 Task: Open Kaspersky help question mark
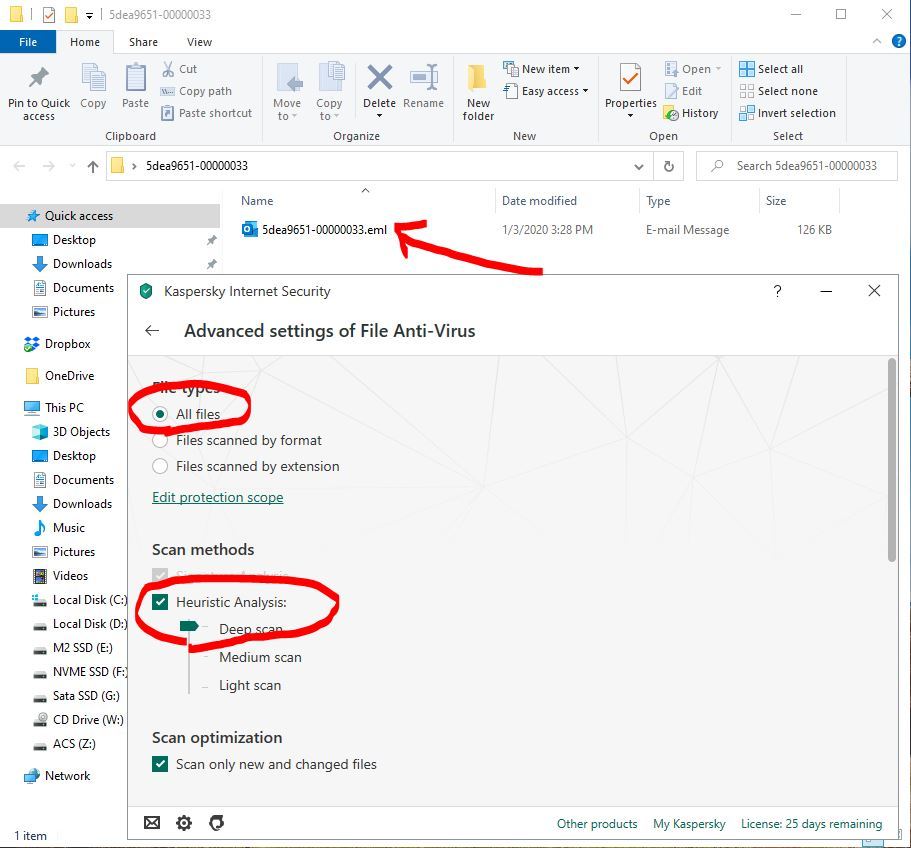pos(777,291)
